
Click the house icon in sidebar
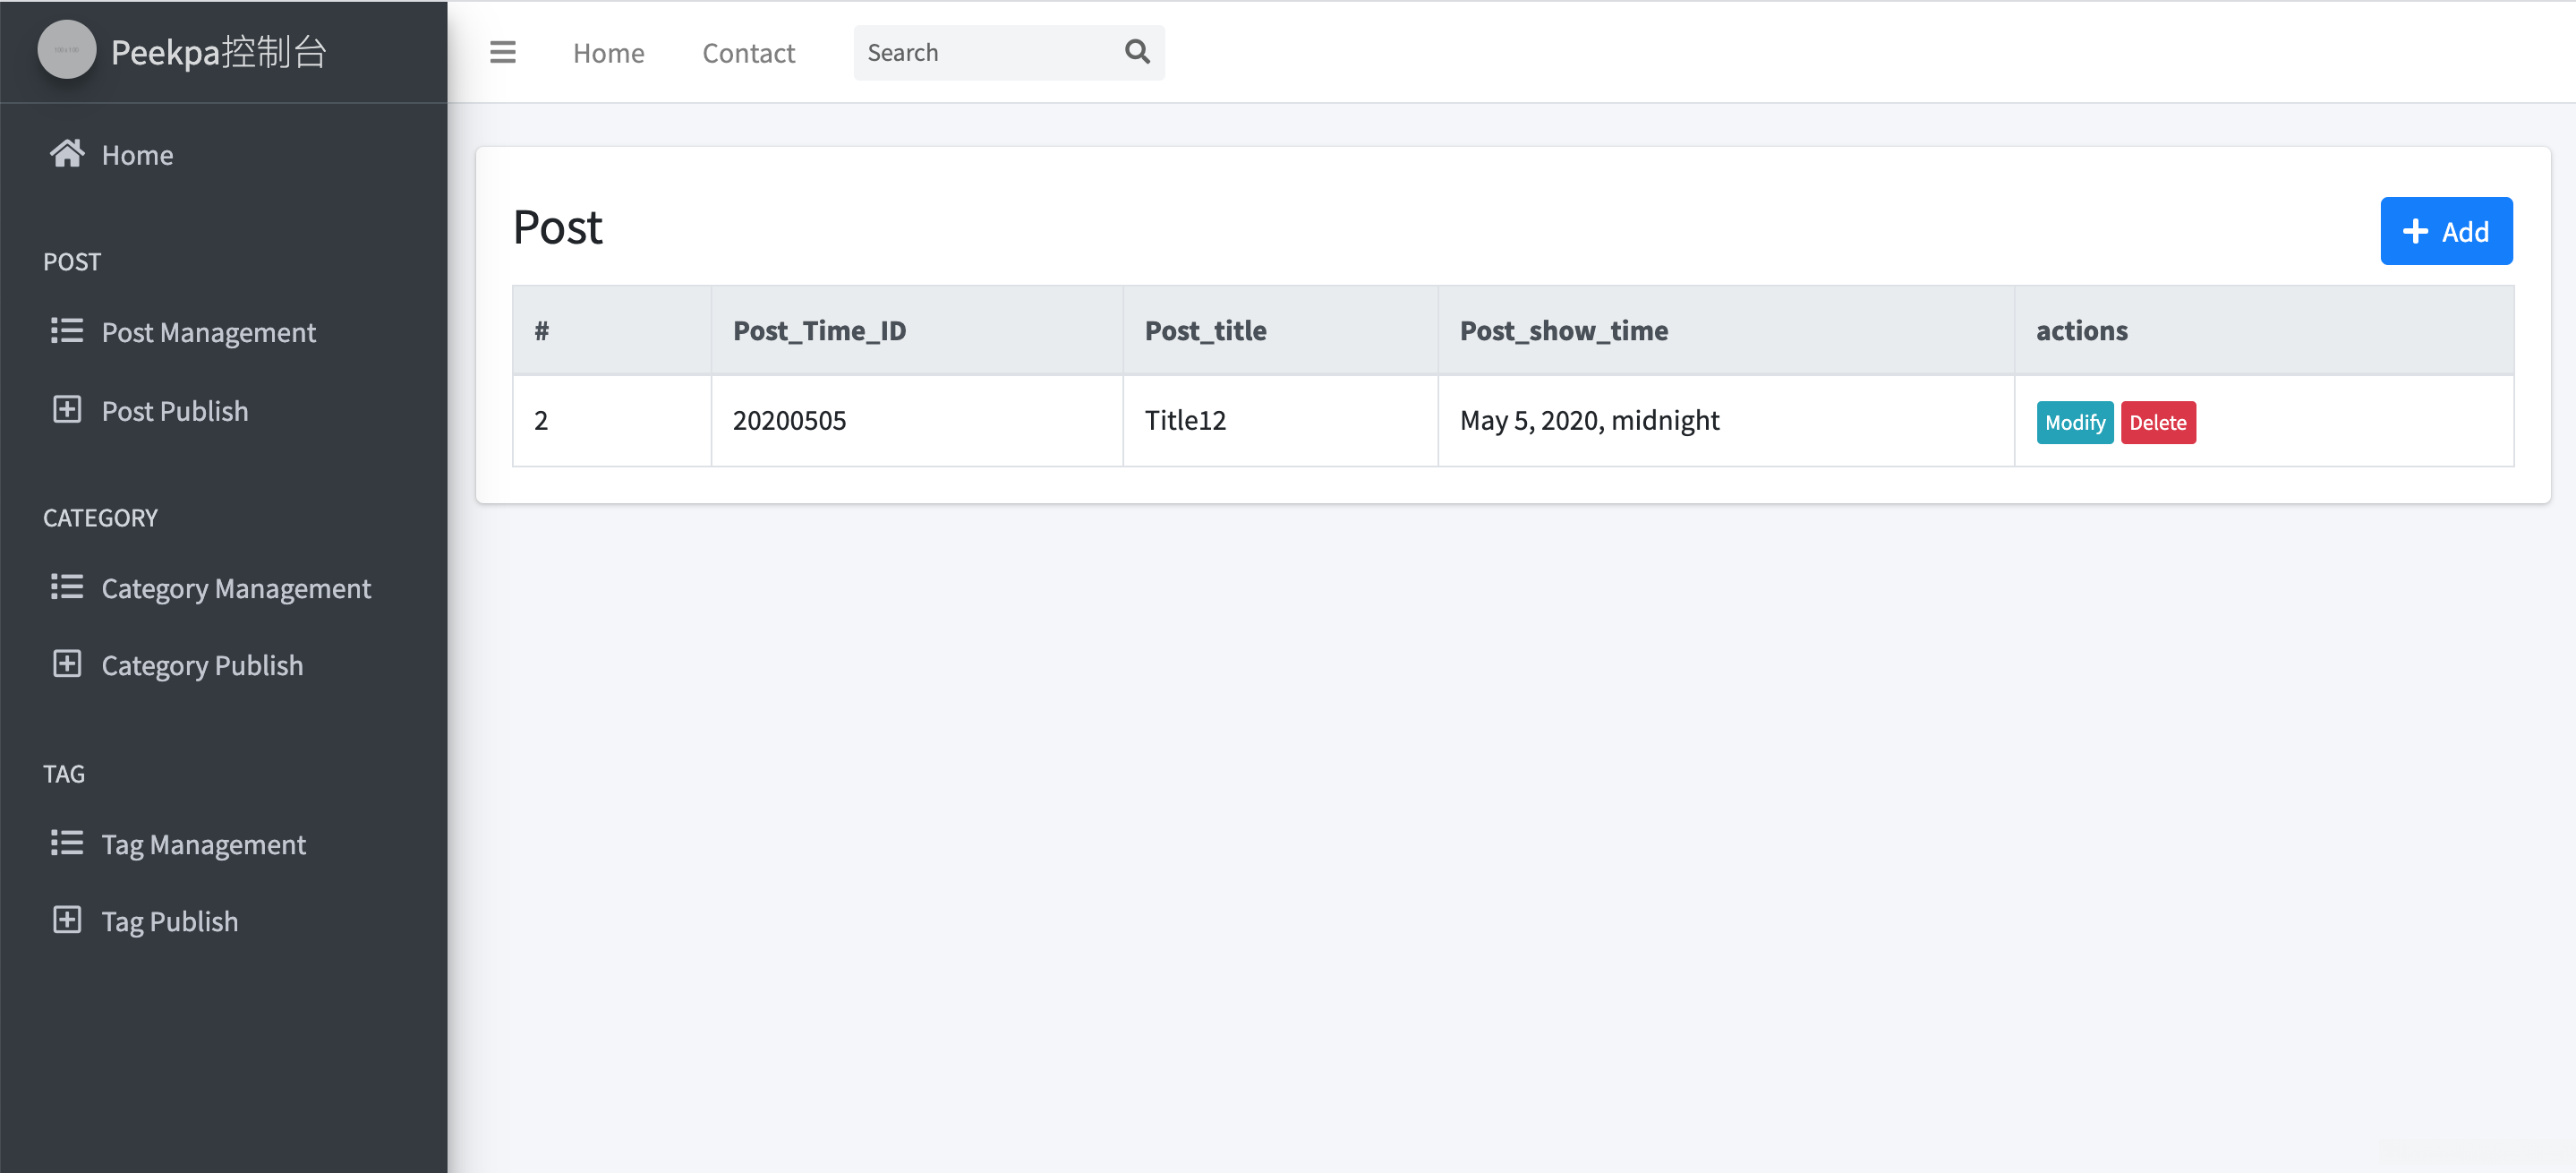[x=67, y=154]
